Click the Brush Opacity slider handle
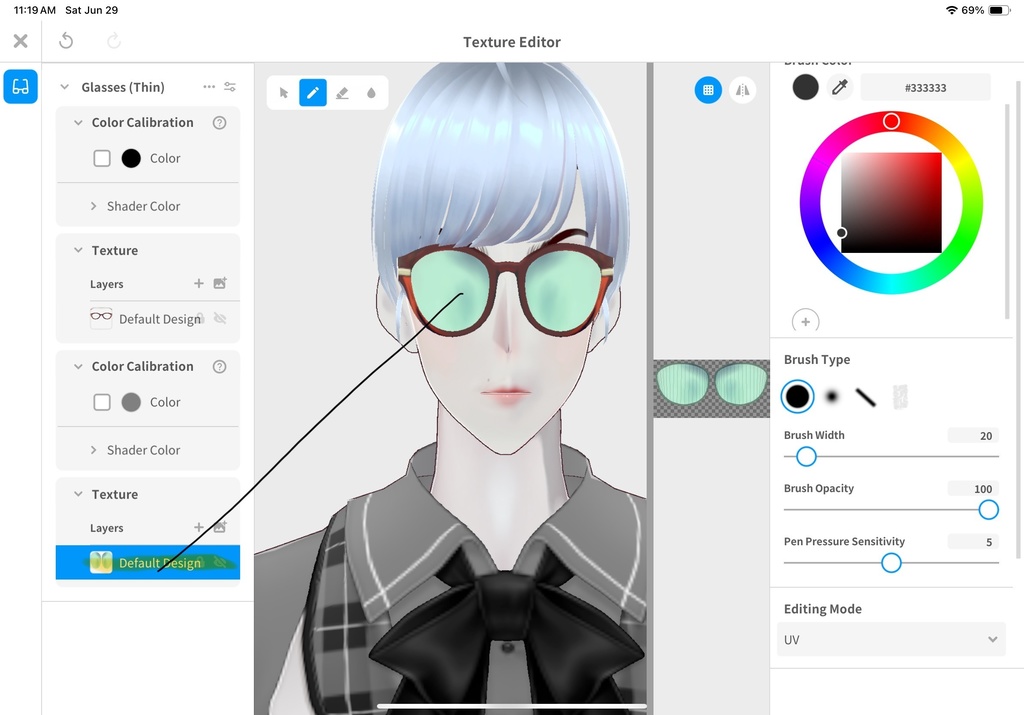 tap(989, 509)
